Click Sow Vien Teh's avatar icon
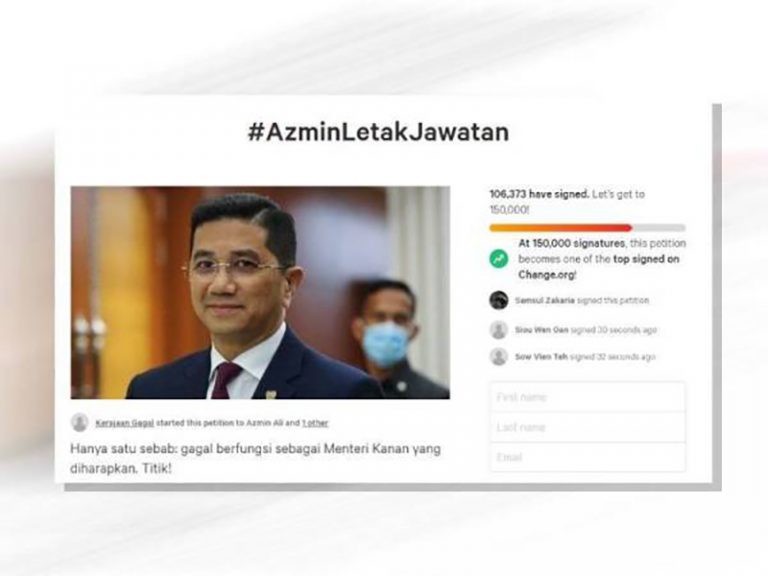Image resolution: width=768 pixels, height=576 pixels. click(x=499, y=357)
